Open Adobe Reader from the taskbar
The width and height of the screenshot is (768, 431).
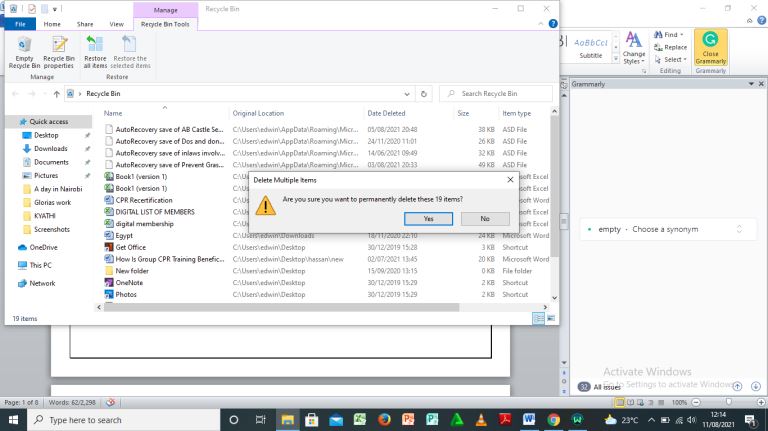[x=505, y=420]
